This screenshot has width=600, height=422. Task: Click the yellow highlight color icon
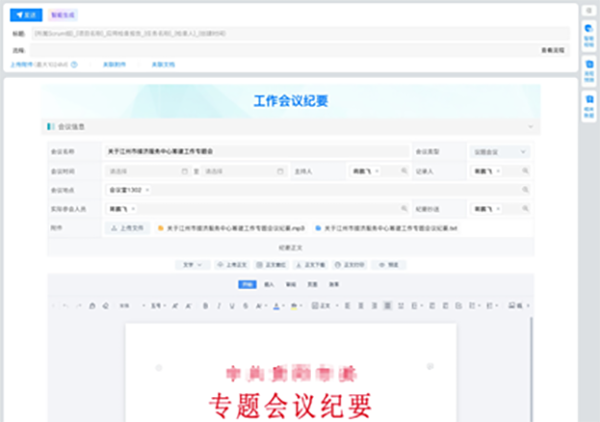coord(294,306)
